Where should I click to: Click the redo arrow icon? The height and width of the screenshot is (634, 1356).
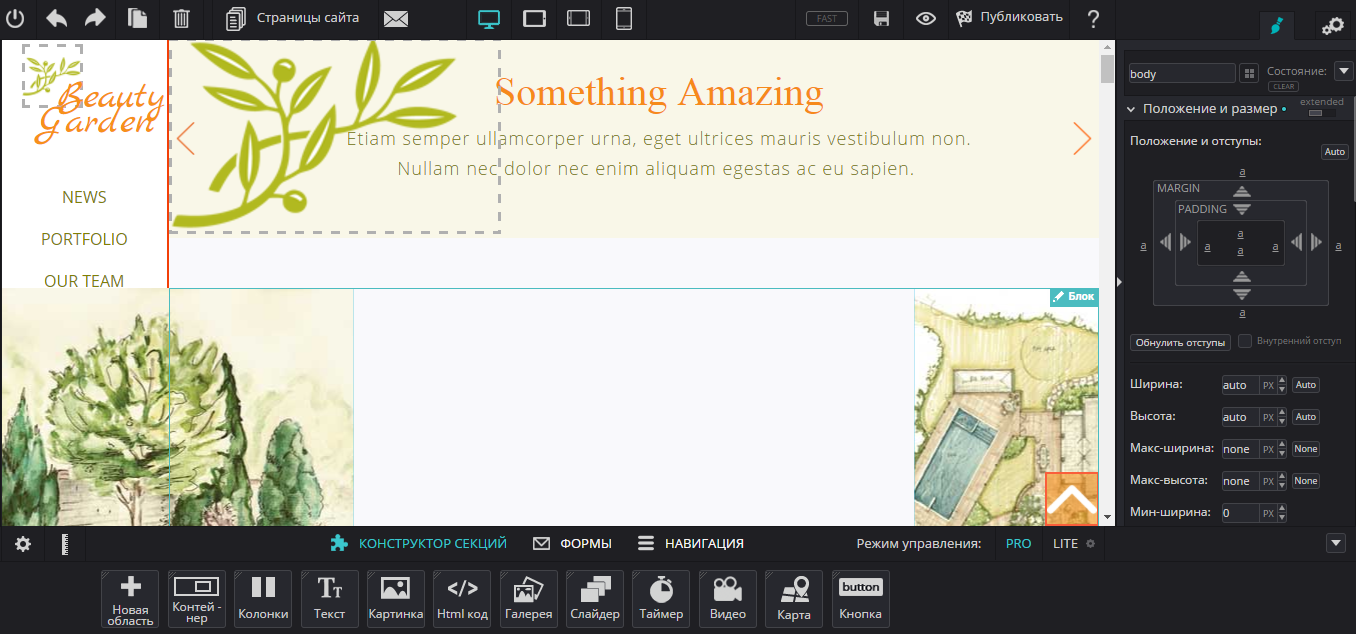pyautogui.click(x=95, y=18)
